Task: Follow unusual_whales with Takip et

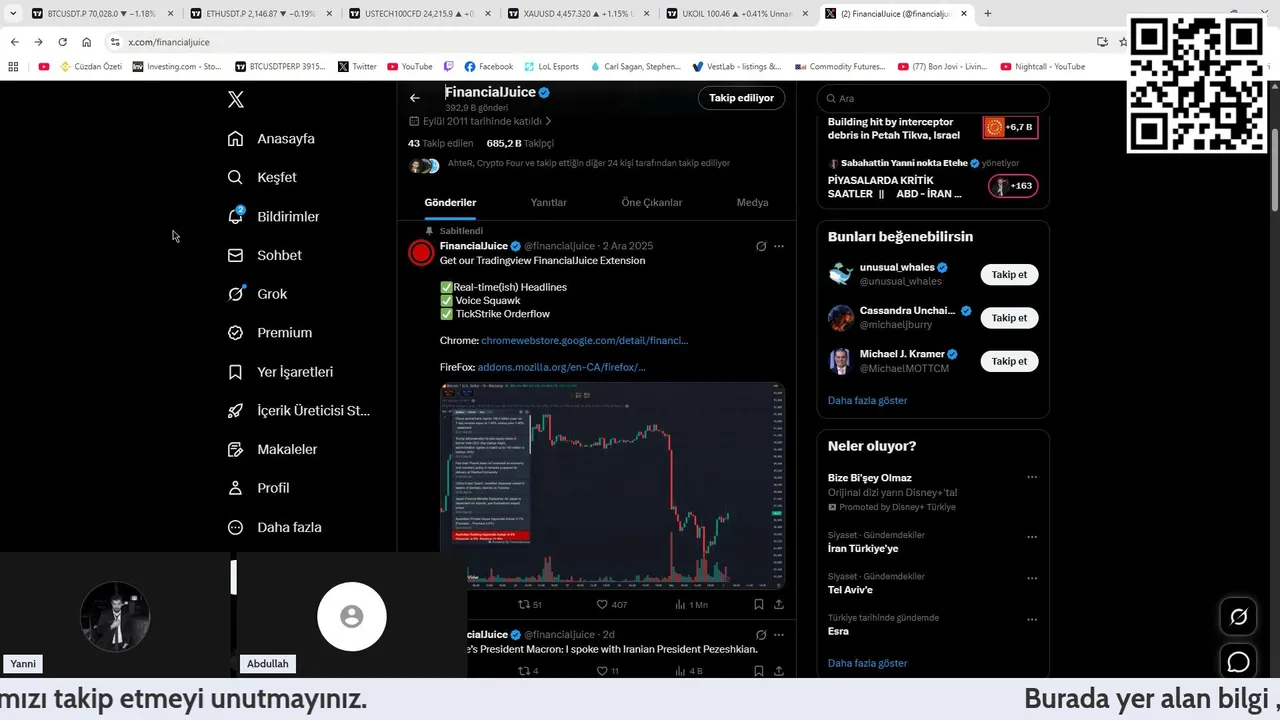Action: tap(1009, 274)
